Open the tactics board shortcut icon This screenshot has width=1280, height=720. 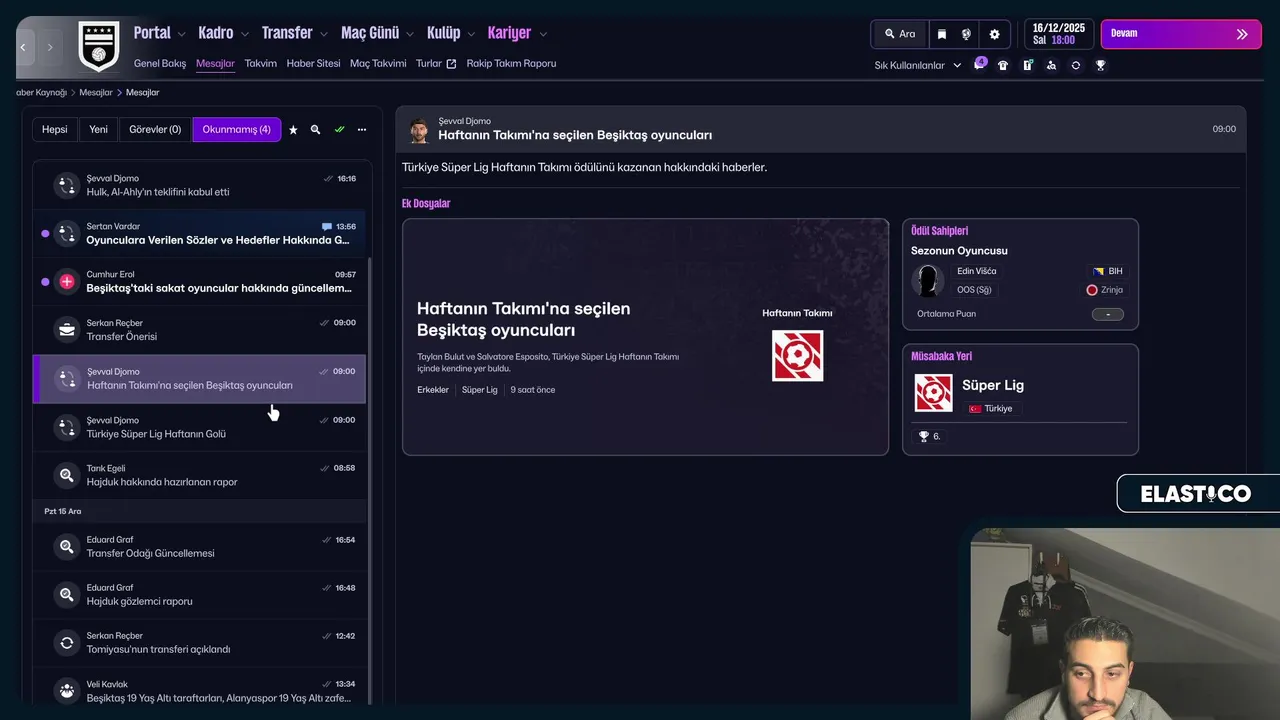[x=1027, y=65]
